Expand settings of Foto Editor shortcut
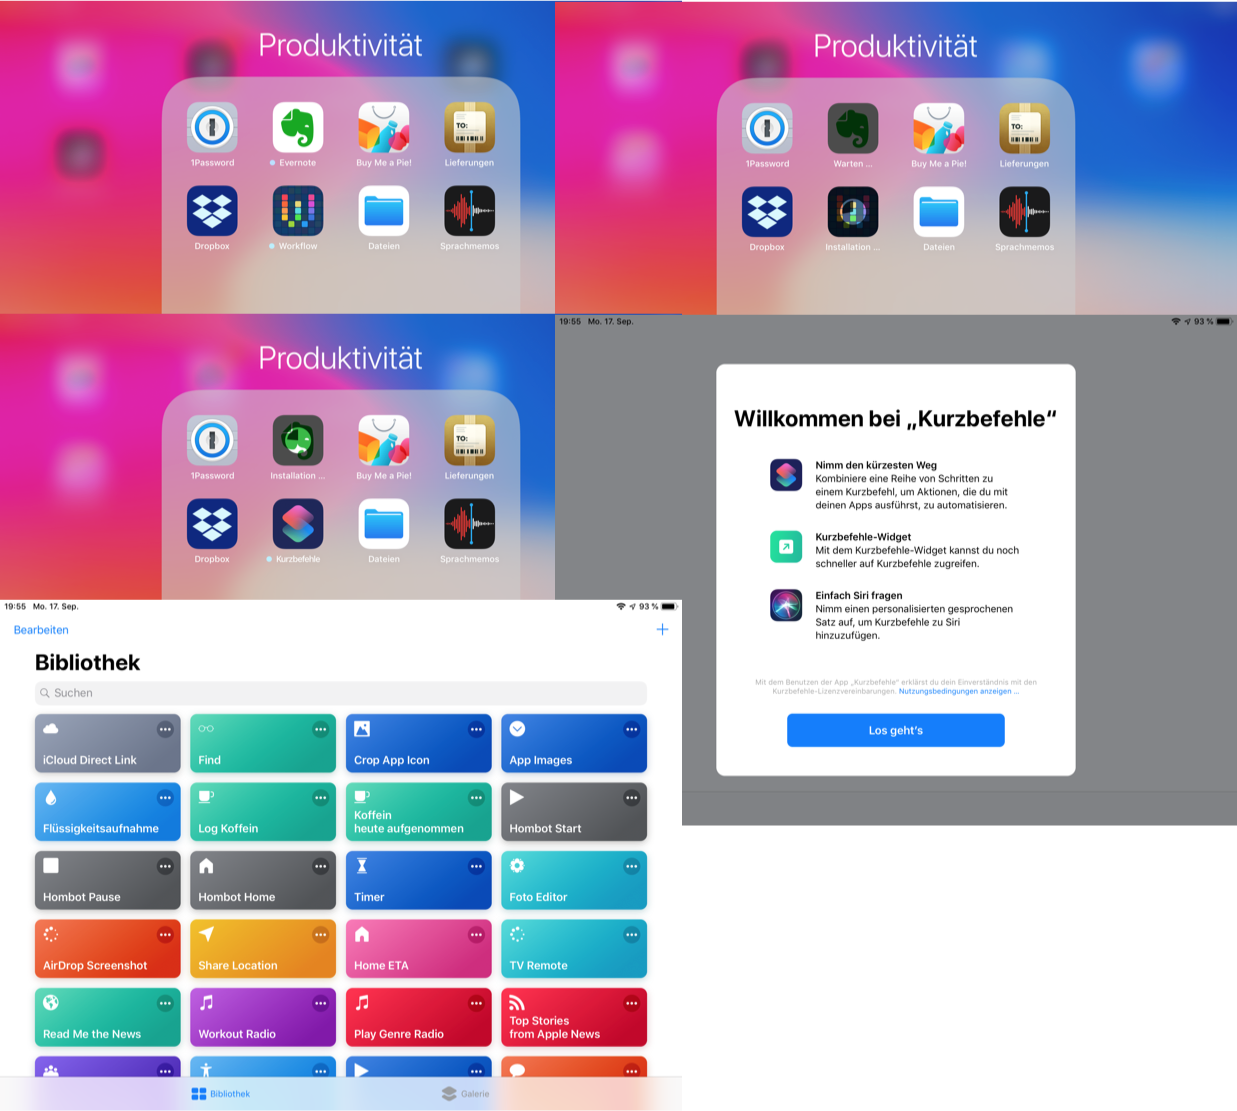1237x1111 pixels. click(x=631, y=866)
